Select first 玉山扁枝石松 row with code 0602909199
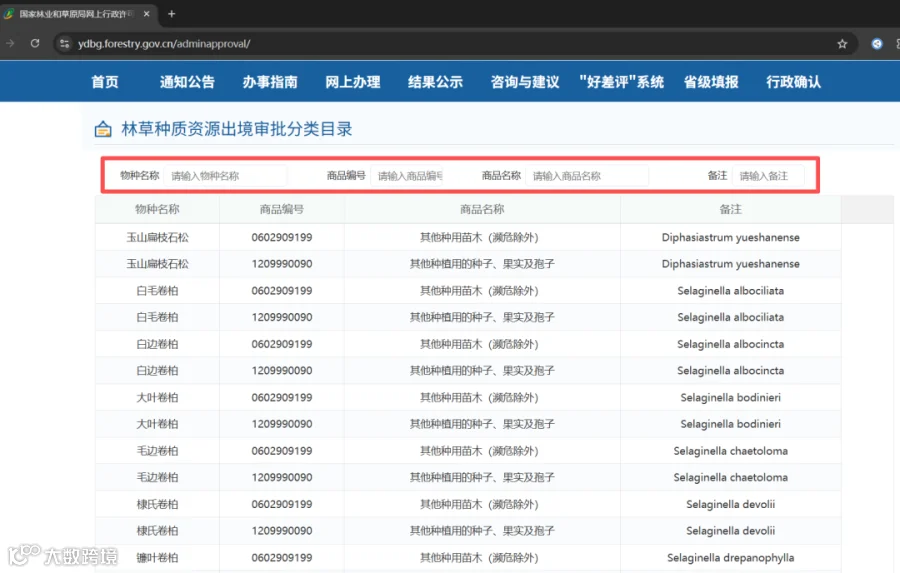Image resolution: width=900 pixels, height=573 pixels. 468,237
